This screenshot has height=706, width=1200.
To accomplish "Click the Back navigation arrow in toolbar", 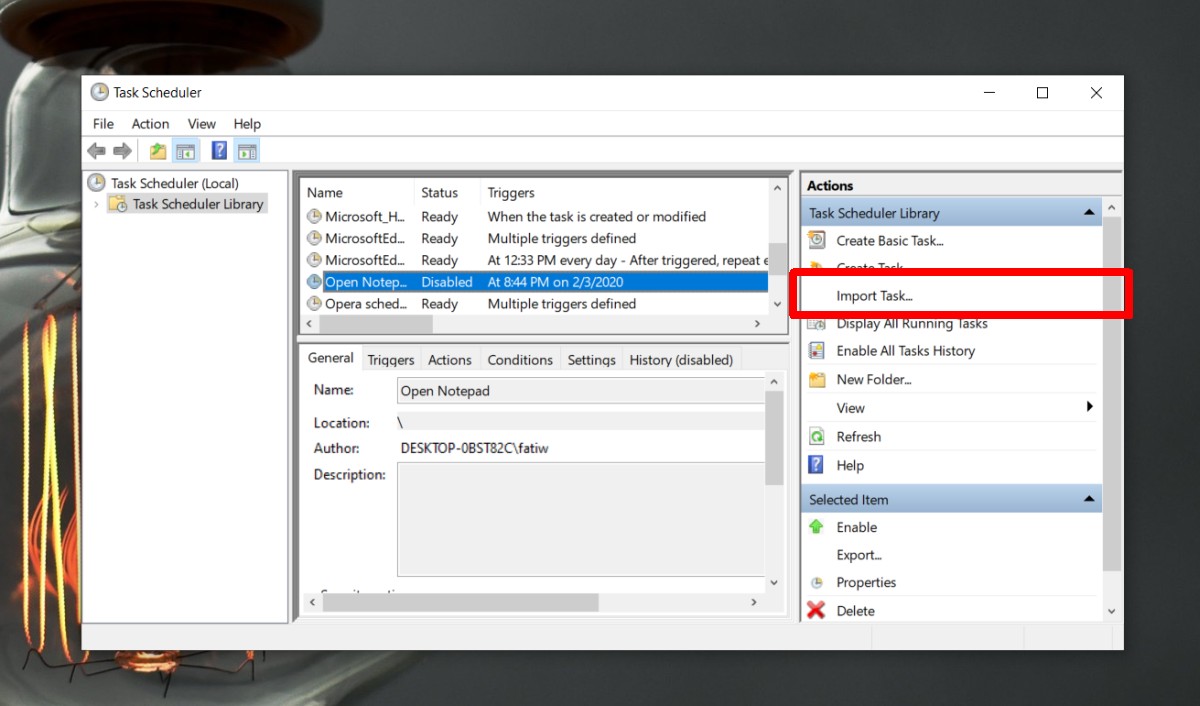I will pos(96,150).
